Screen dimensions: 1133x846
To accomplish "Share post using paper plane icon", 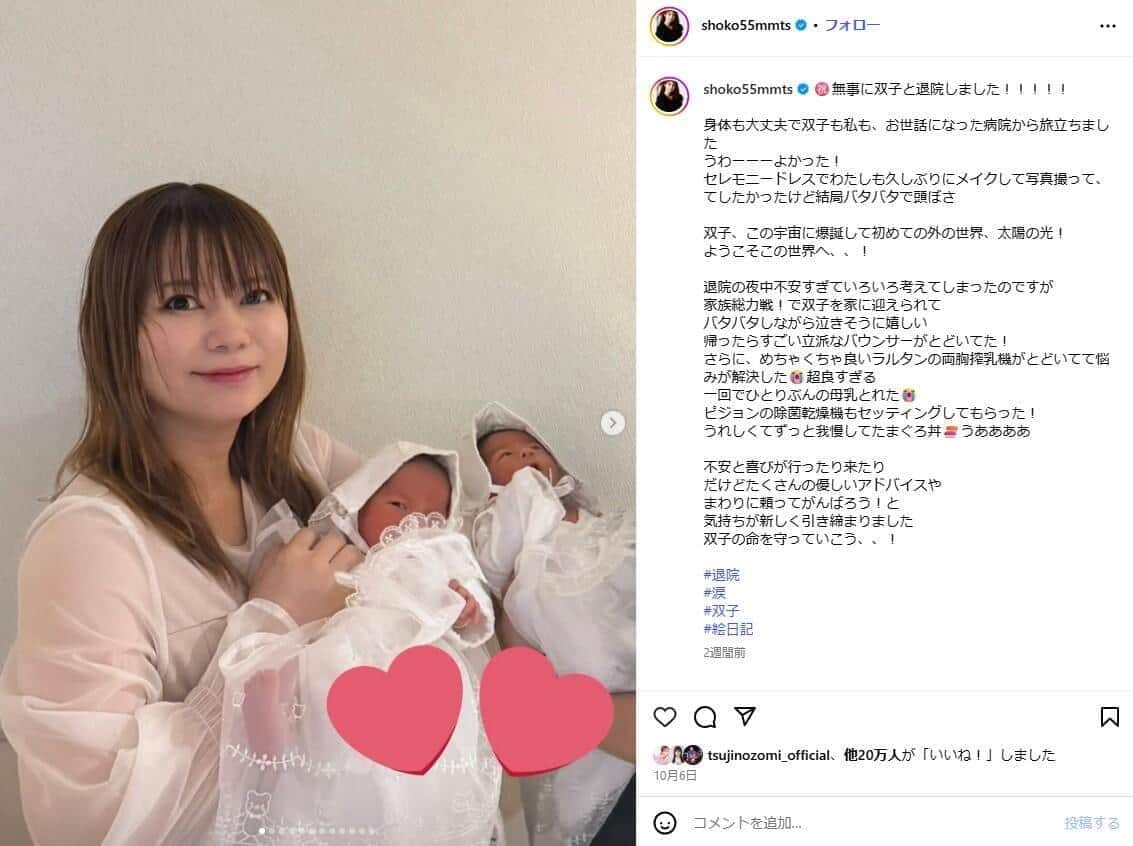I will pyautogui.click(x=745, y=716).
